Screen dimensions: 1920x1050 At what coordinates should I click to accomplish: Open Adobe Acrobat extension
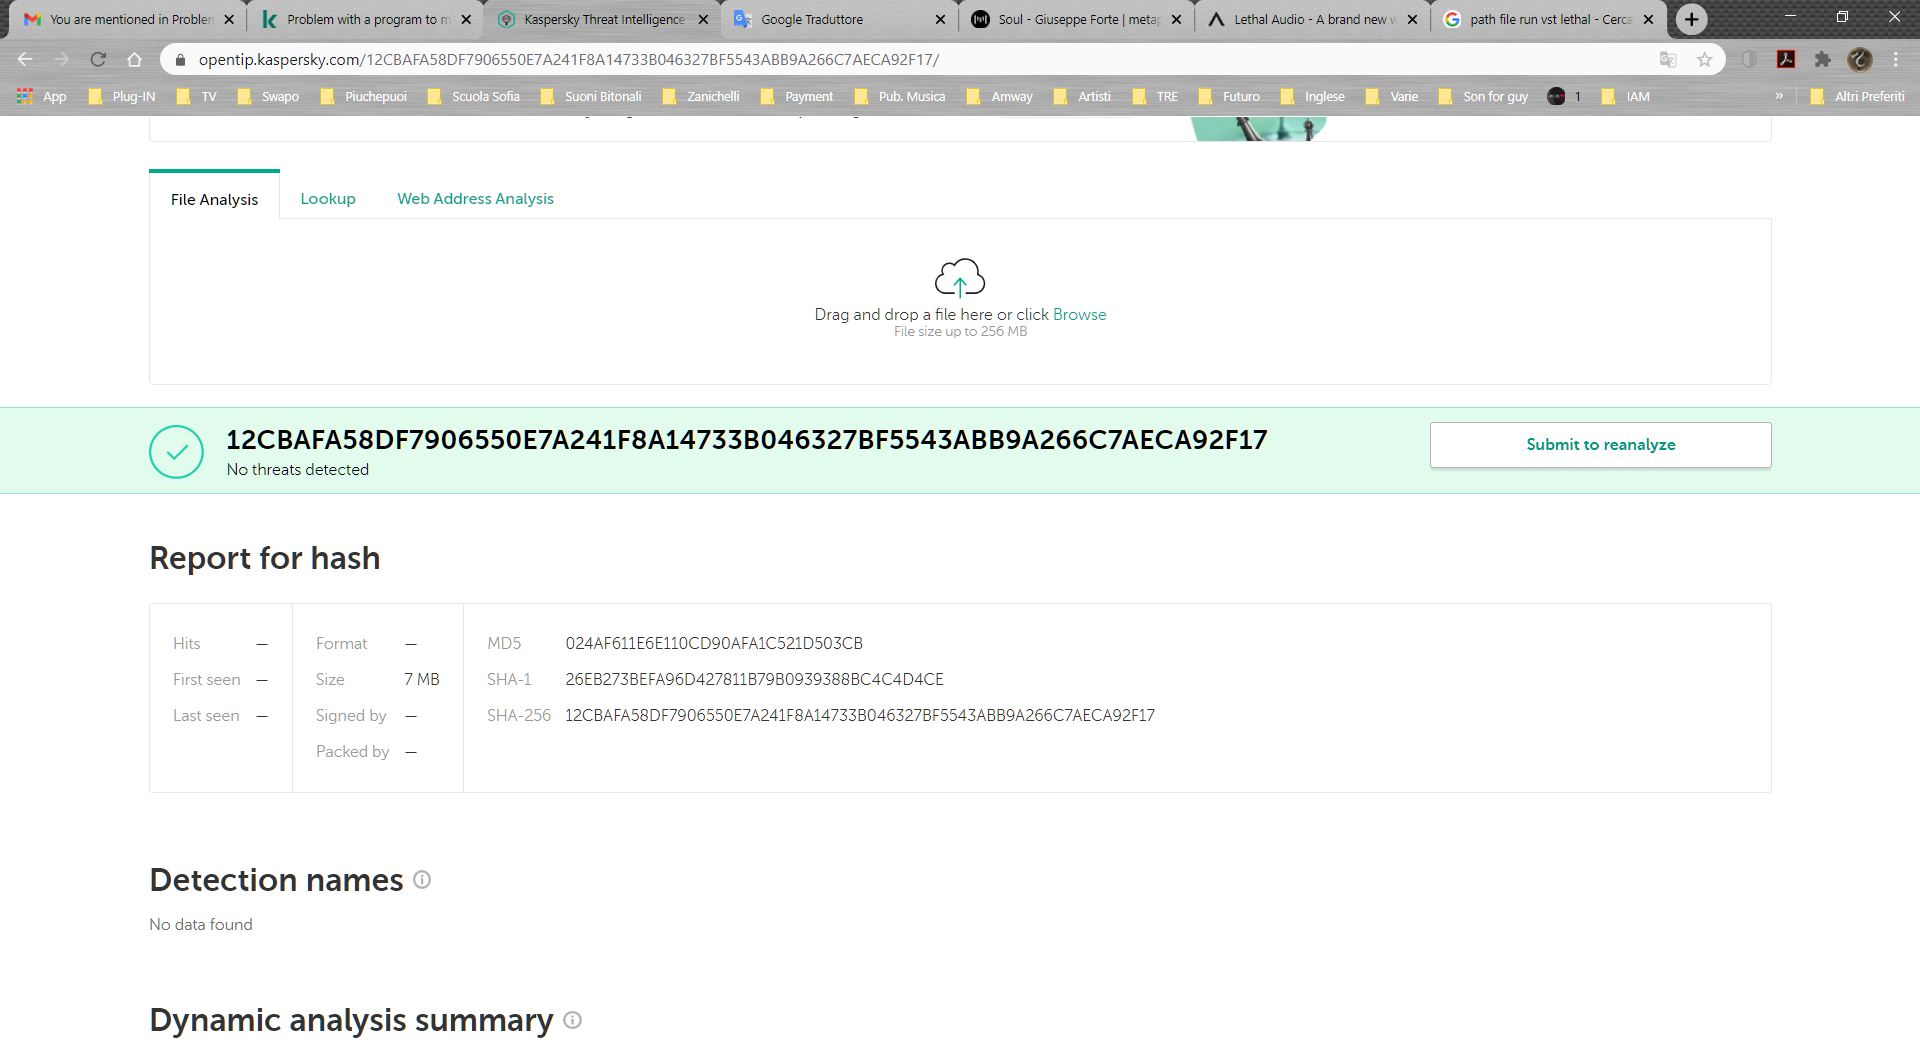(x=1786, y=60)
